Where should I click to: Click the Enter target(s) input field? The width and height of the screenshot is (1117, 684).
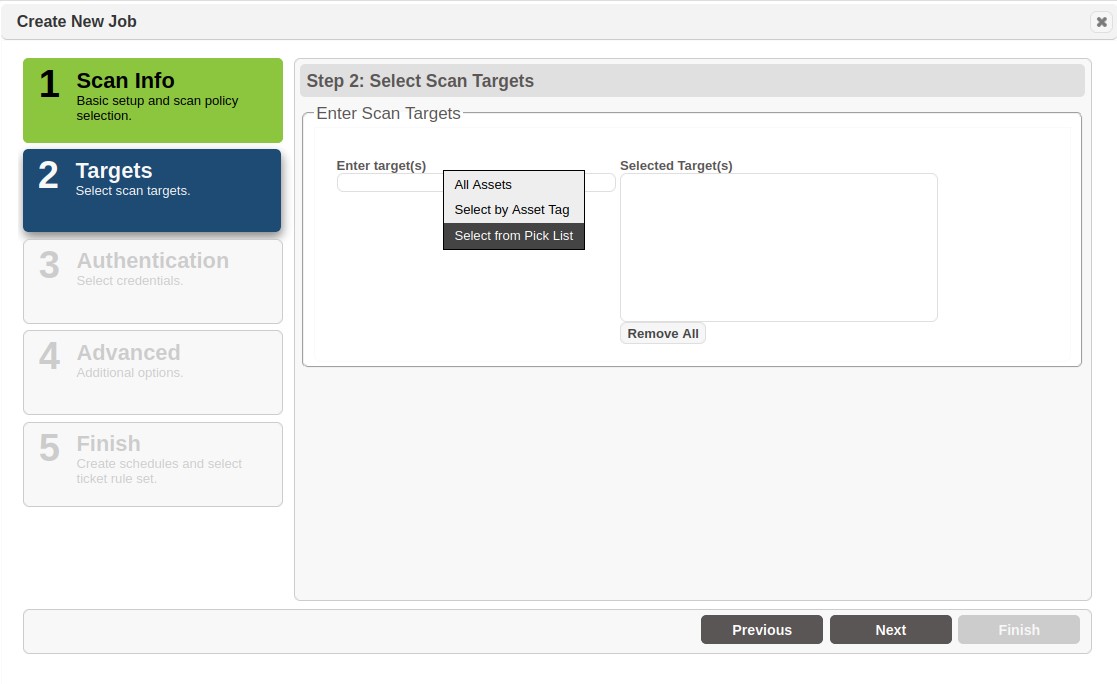click(x=389, y=183)
